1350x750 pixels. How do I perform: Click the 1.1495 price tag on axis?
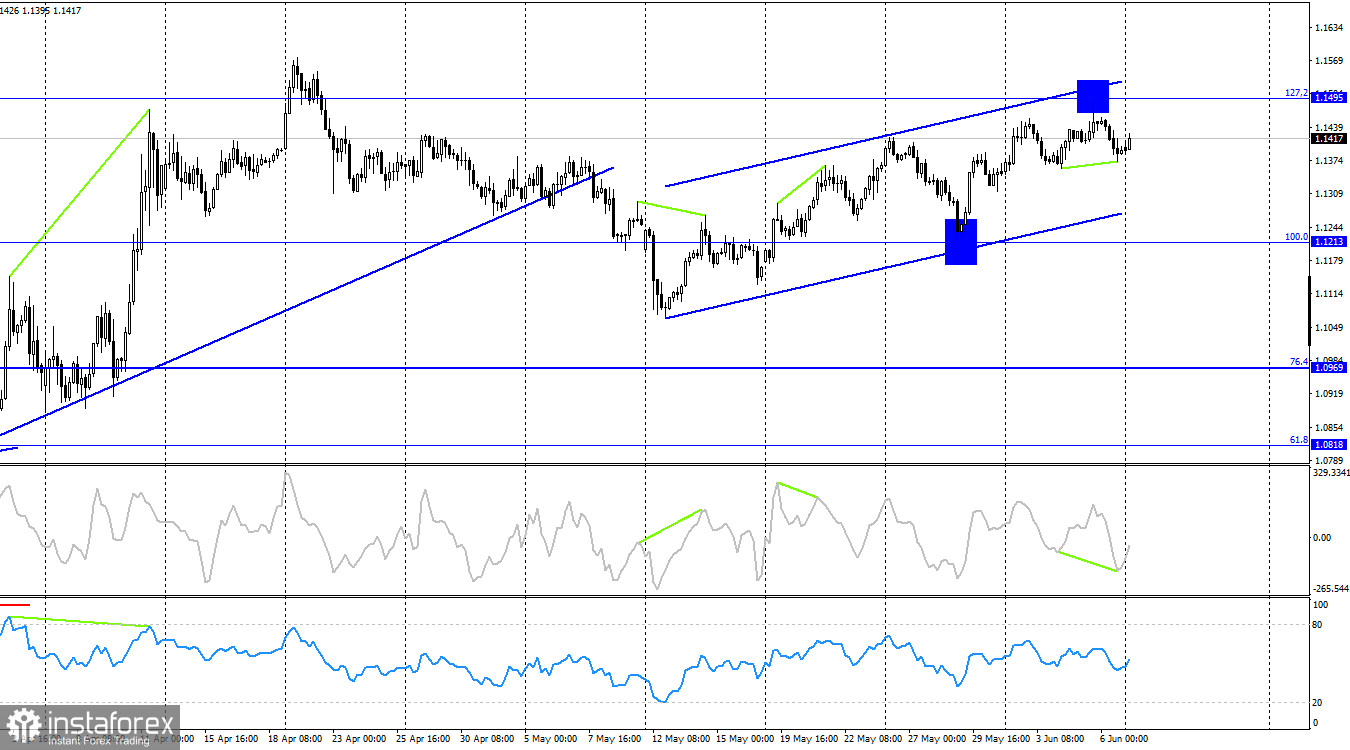coord(1329,98)
